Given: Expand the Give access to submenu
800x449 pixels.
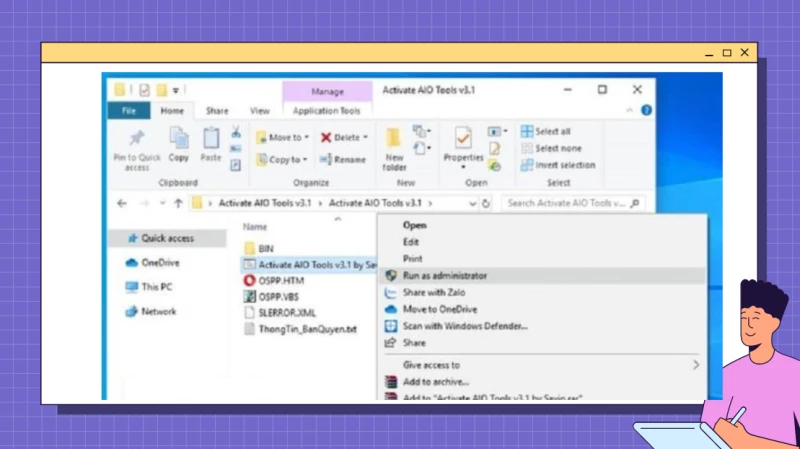Looking at the screenshot, I should [x=696, y=365].
